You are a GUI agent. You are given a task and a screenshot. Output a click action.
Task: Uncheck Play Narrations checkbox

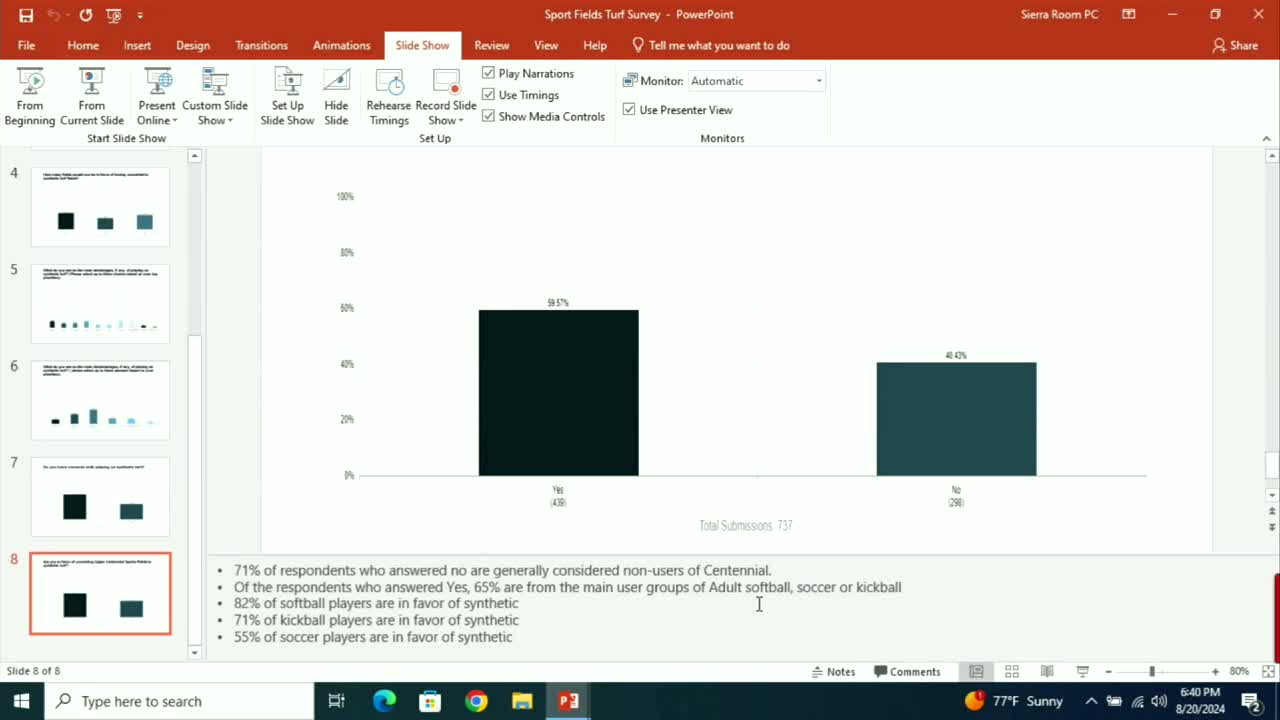(x=489, y=73)
